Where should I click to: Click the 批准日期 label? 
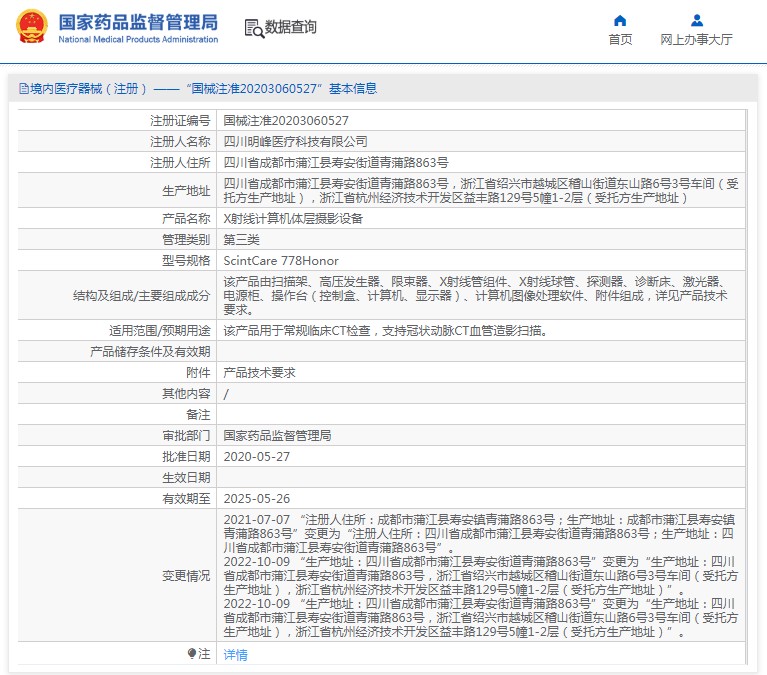[x=186, y=457]
